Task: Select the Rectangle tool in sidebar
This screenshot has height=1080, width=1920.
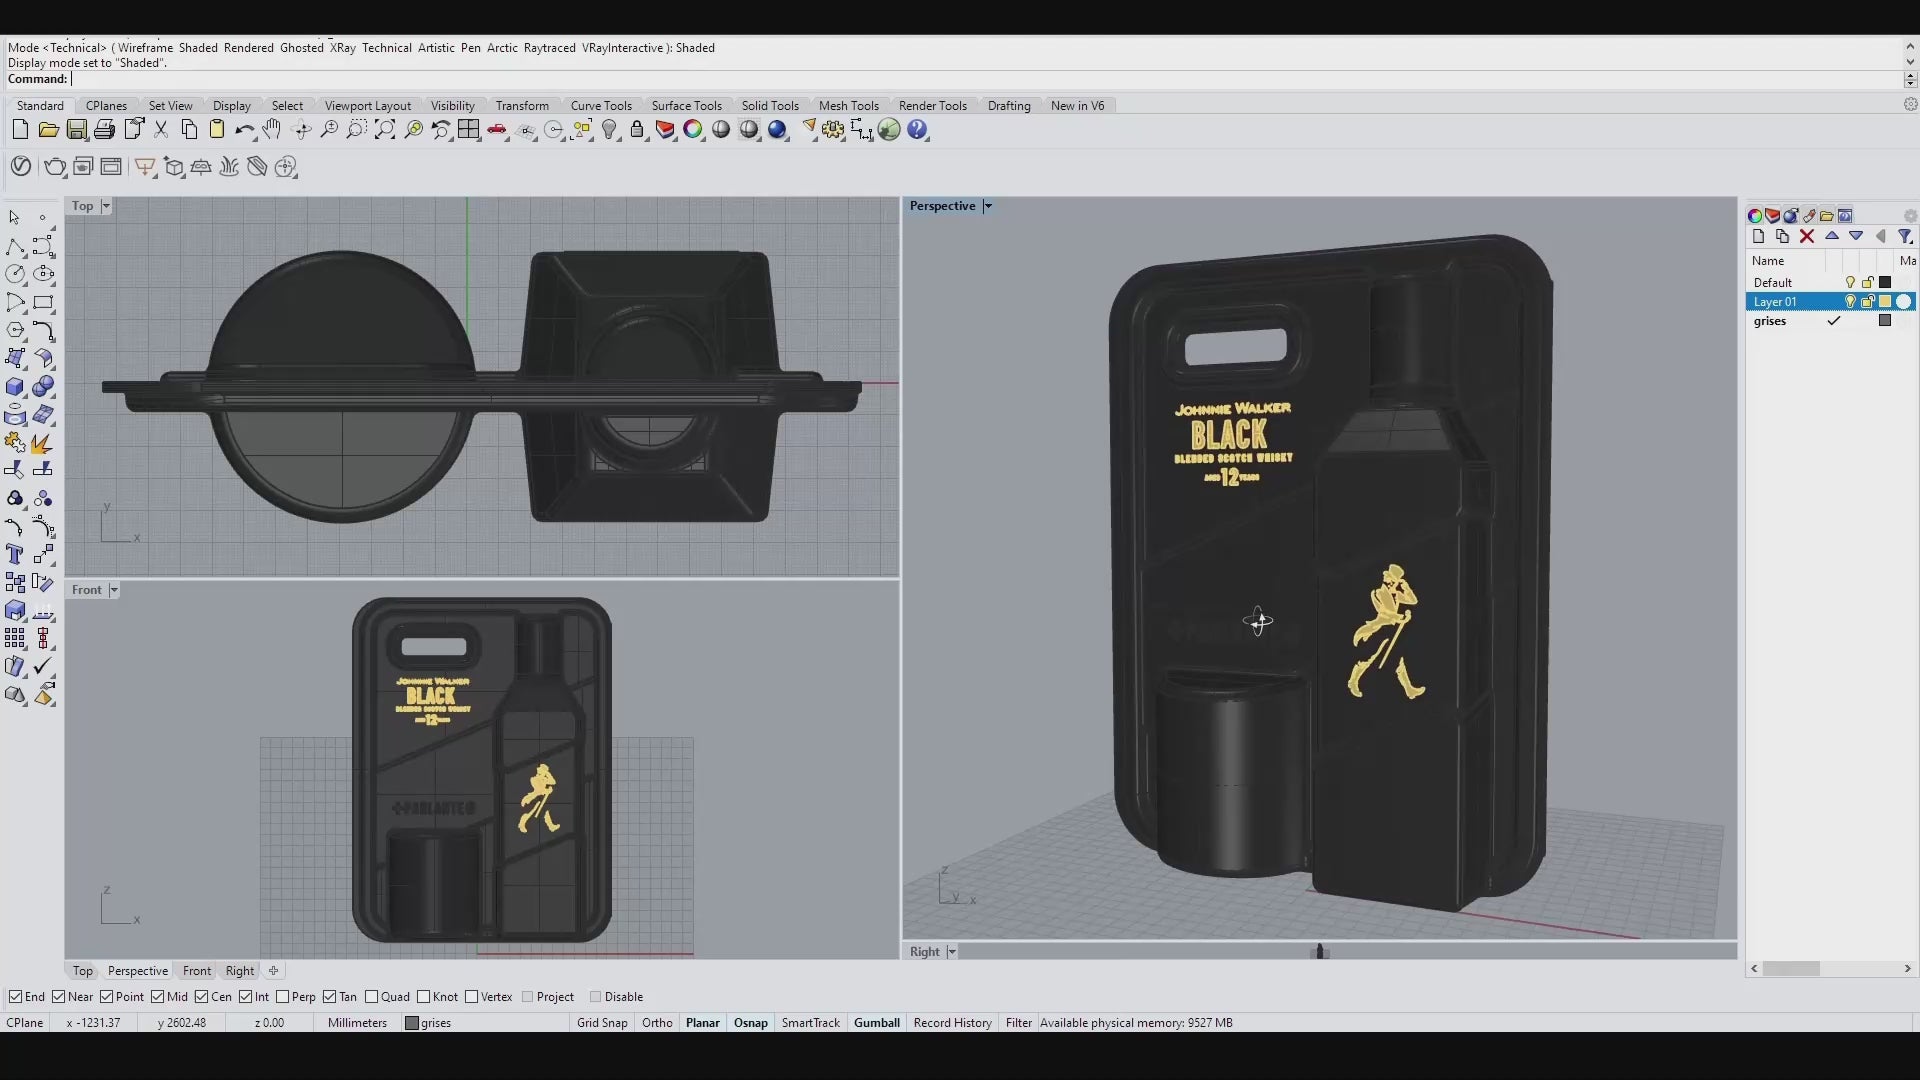Action: [43, 302]
